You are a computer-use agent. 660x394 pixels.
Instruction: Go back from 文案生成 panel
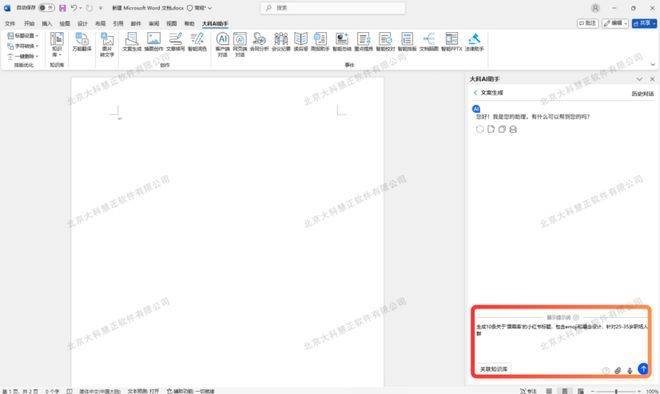click(x=476, y=92)
